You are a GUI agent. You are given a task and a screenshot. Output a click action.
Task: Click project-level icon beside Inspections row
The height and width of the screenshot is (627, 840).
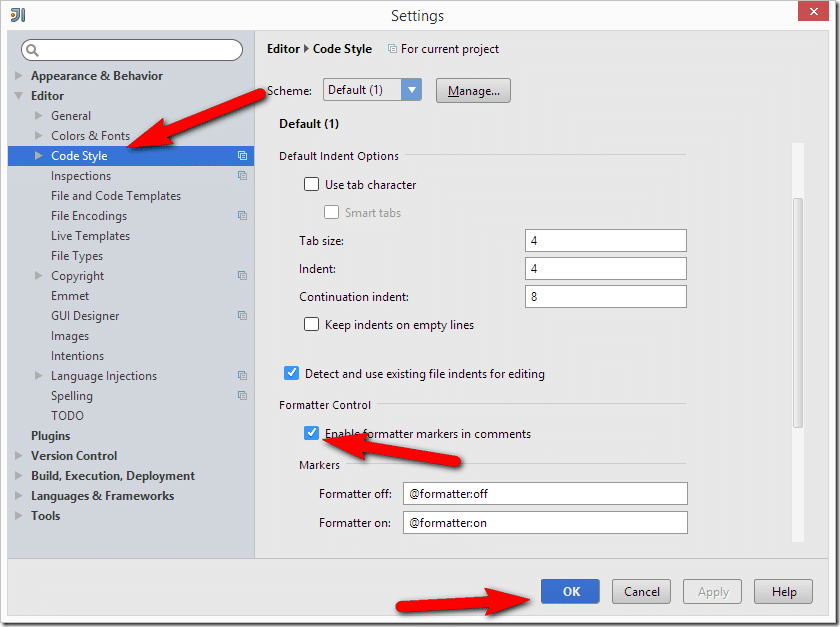(242, 176)
